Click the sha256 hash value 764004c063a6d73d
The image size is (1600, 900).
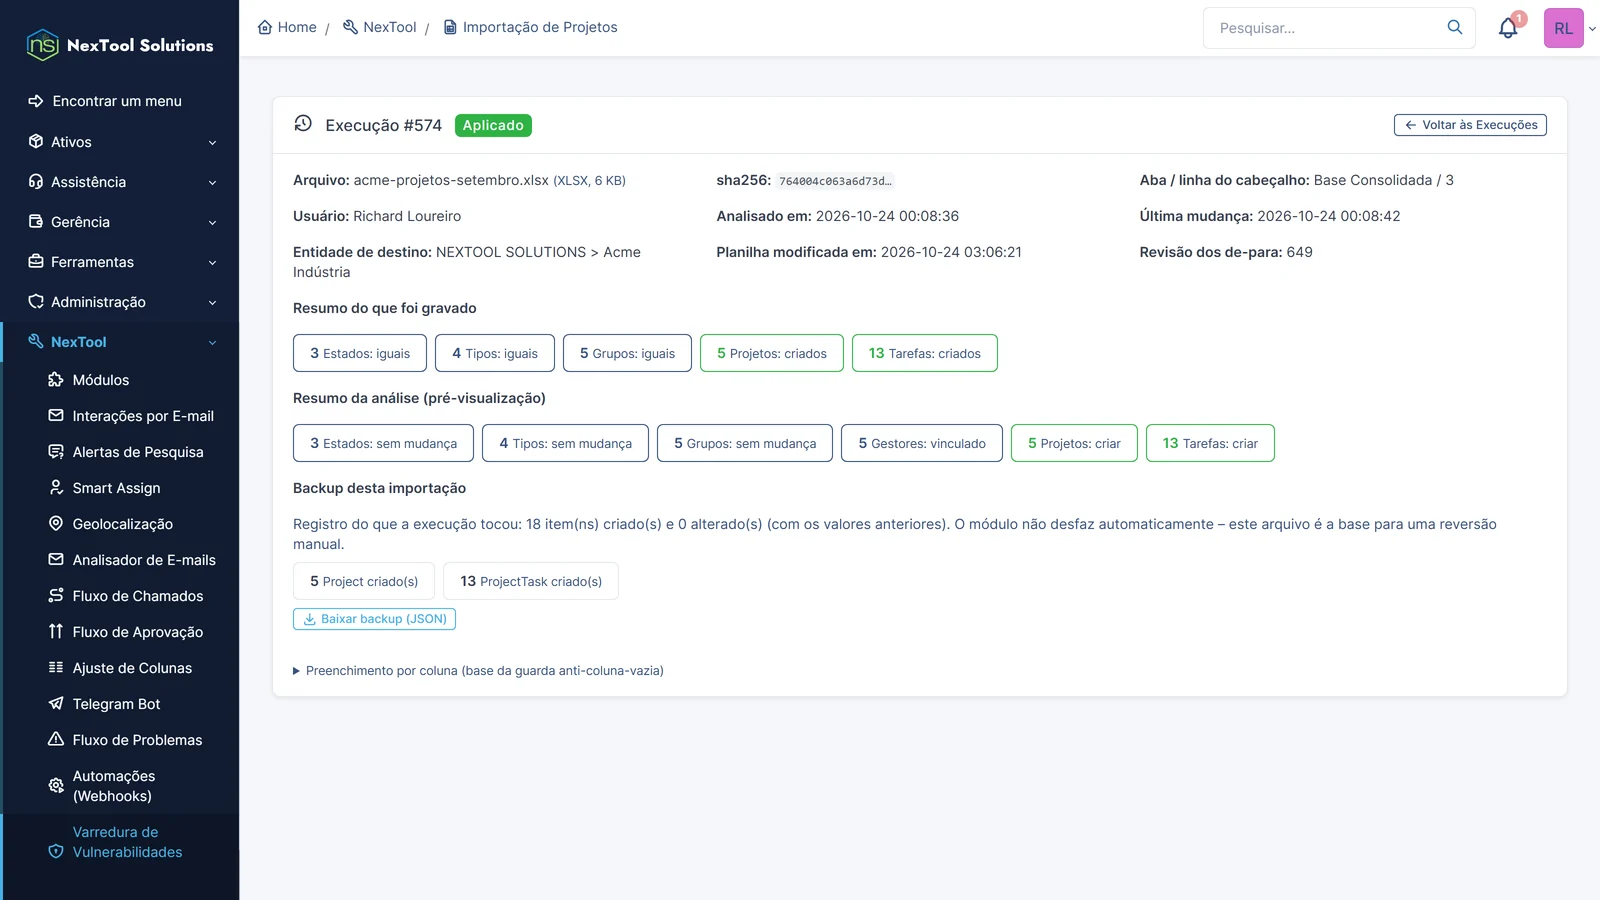pyautogui.click(x=835, y=181)
